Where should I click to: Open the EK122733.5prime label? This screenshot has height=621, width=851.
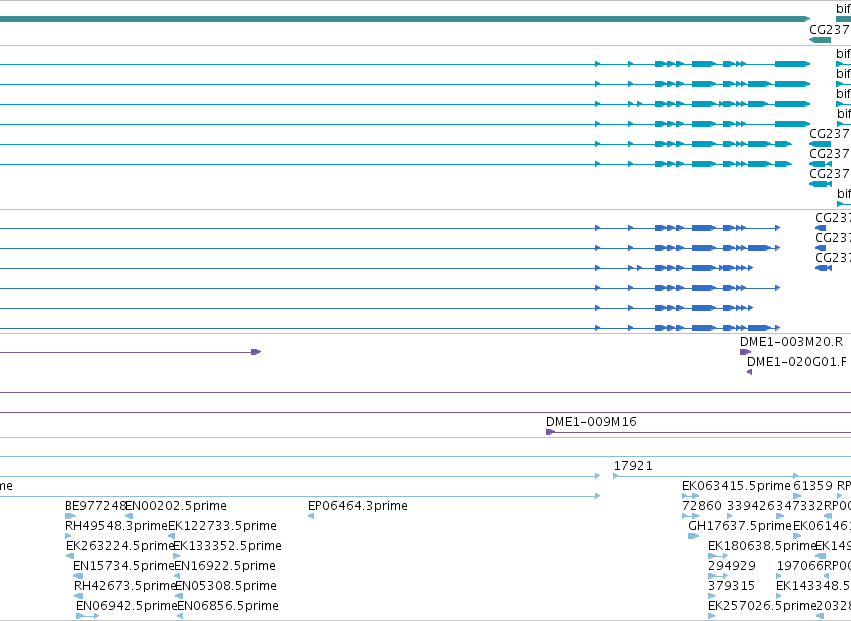point(223,526)
